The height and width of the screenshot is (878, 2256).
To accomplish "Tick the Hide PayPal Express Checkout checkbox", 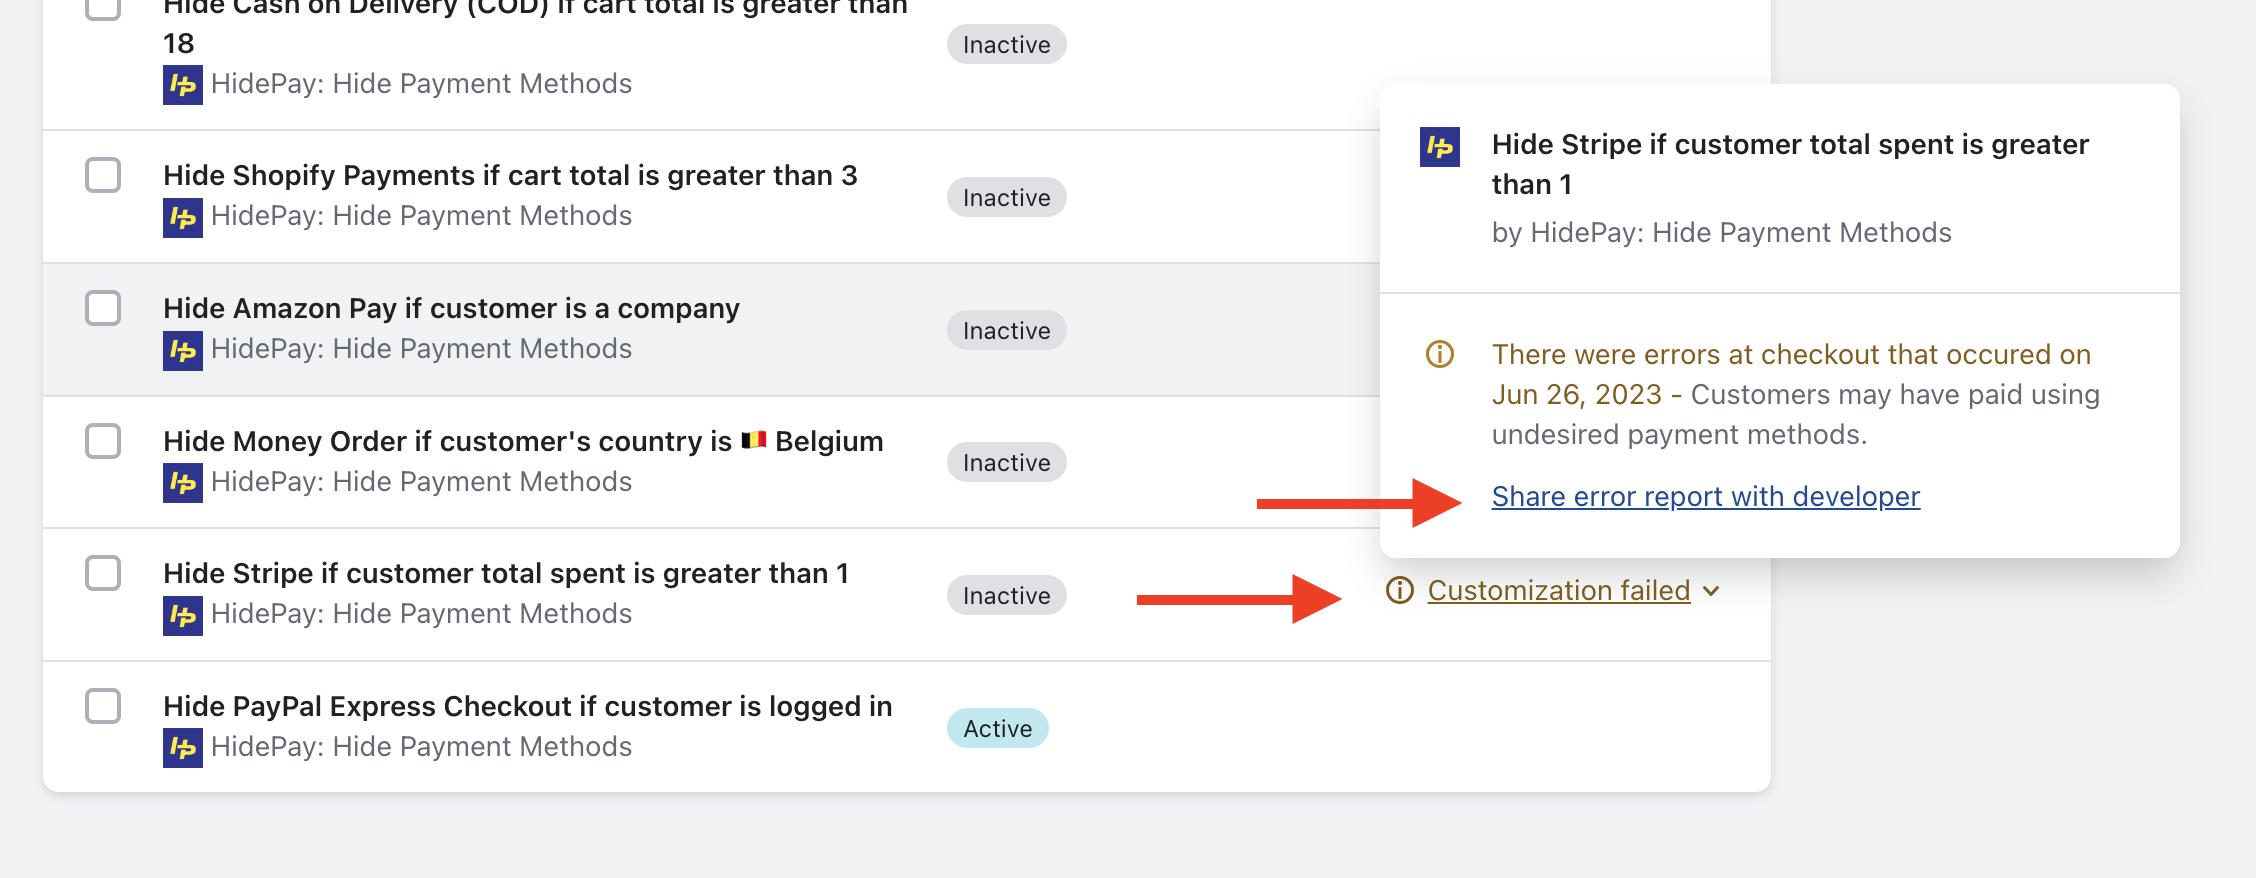I will coord(103,706).
